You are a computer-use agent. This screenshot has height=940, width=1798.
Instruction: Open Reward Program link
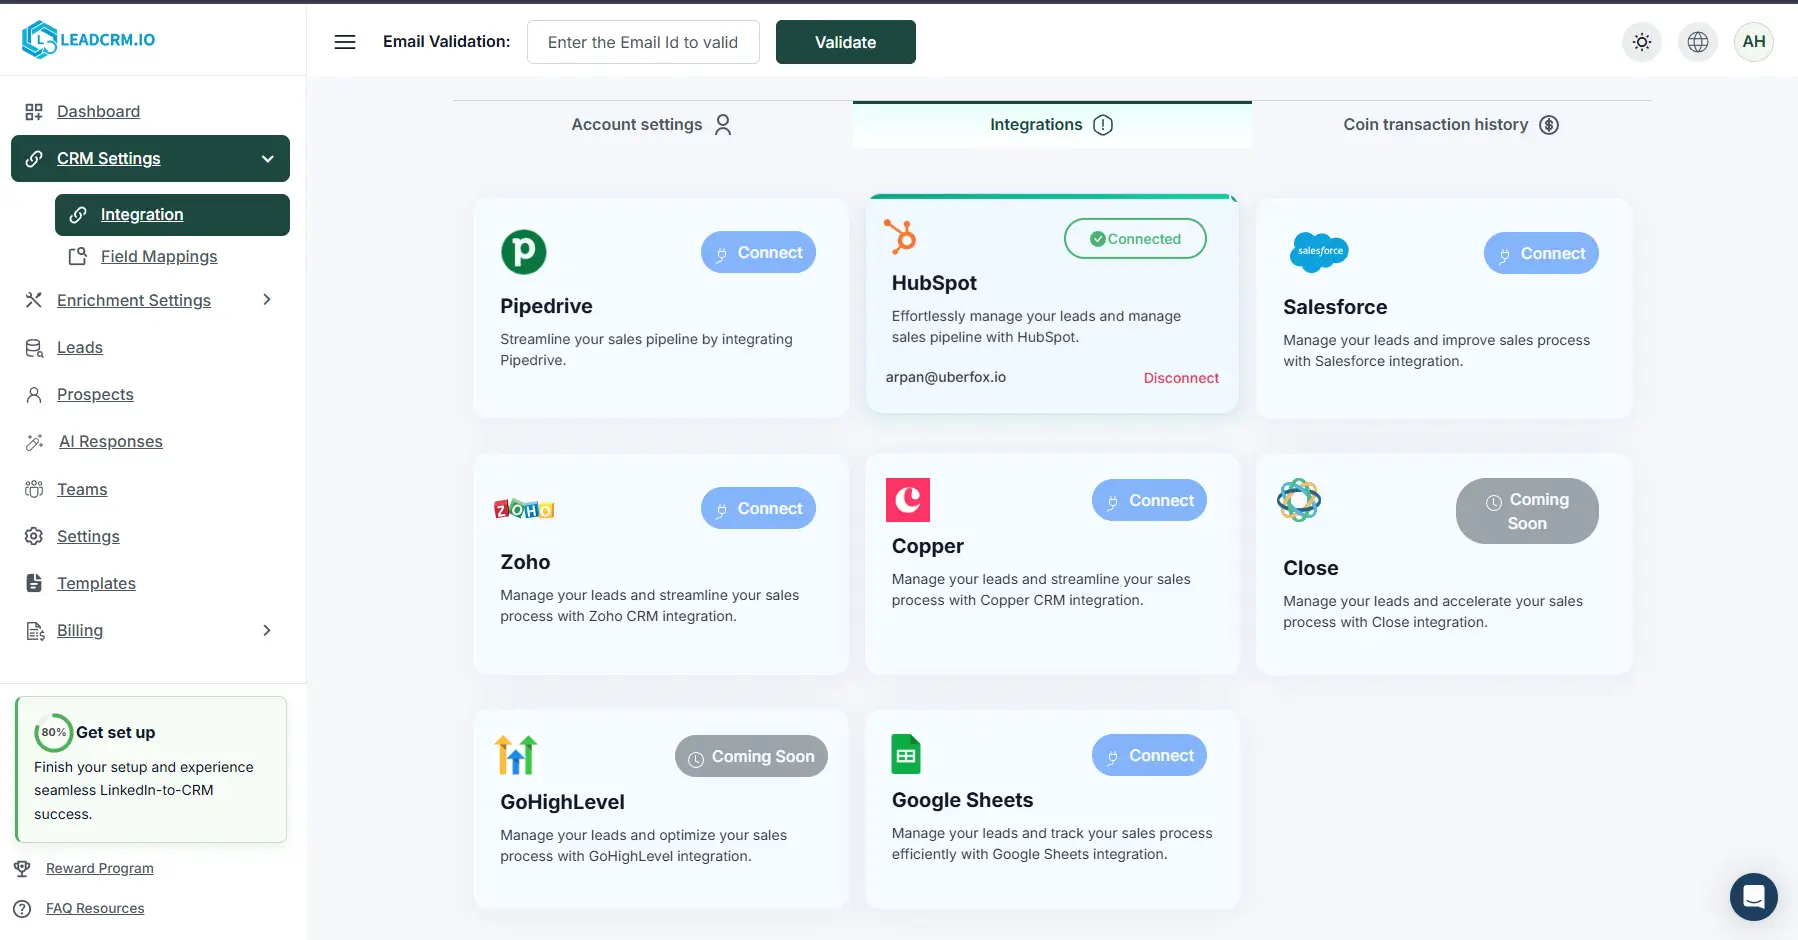pyautogui.click(x=100, y=868)
